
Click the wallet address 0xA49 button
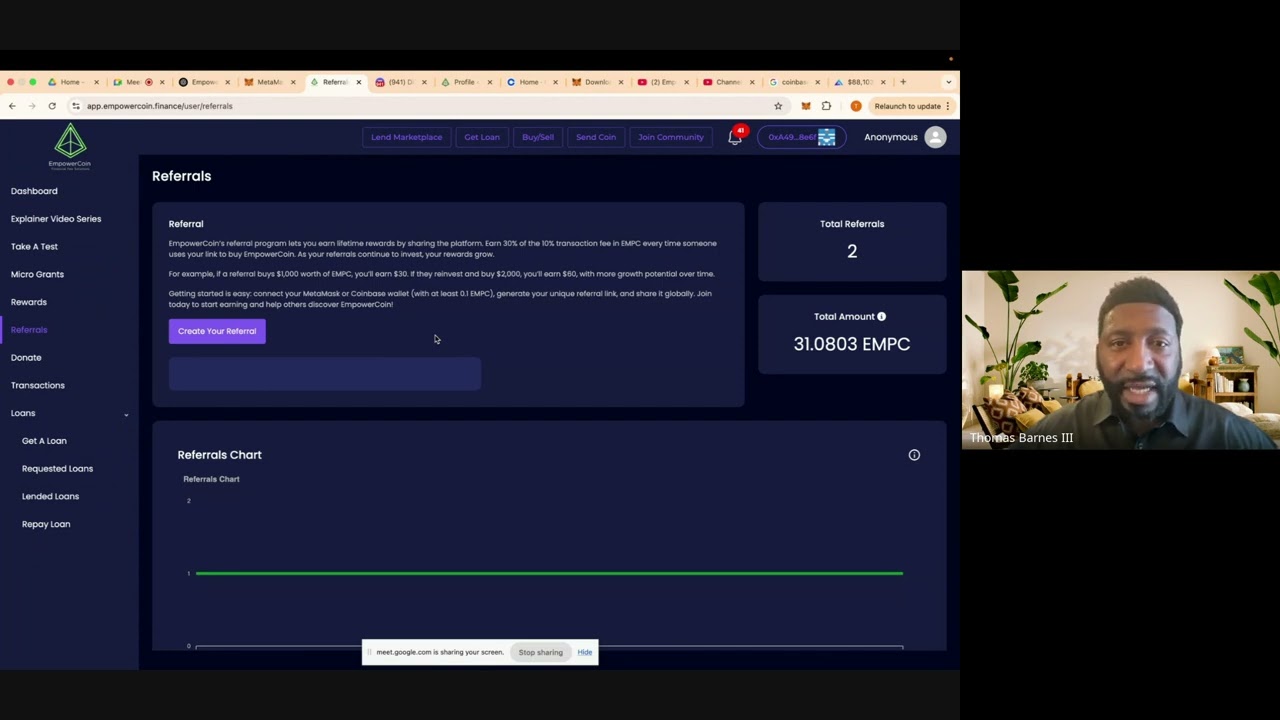click(x=802, y=137)
